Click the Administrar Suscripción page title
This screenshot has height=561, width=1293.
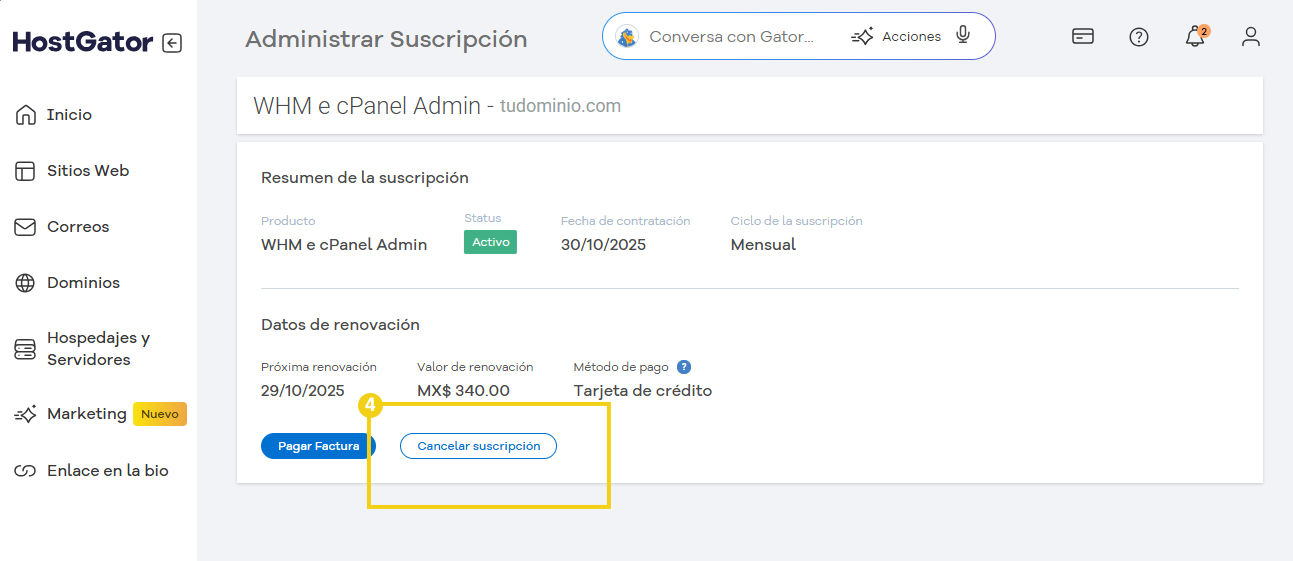[386, 39]
